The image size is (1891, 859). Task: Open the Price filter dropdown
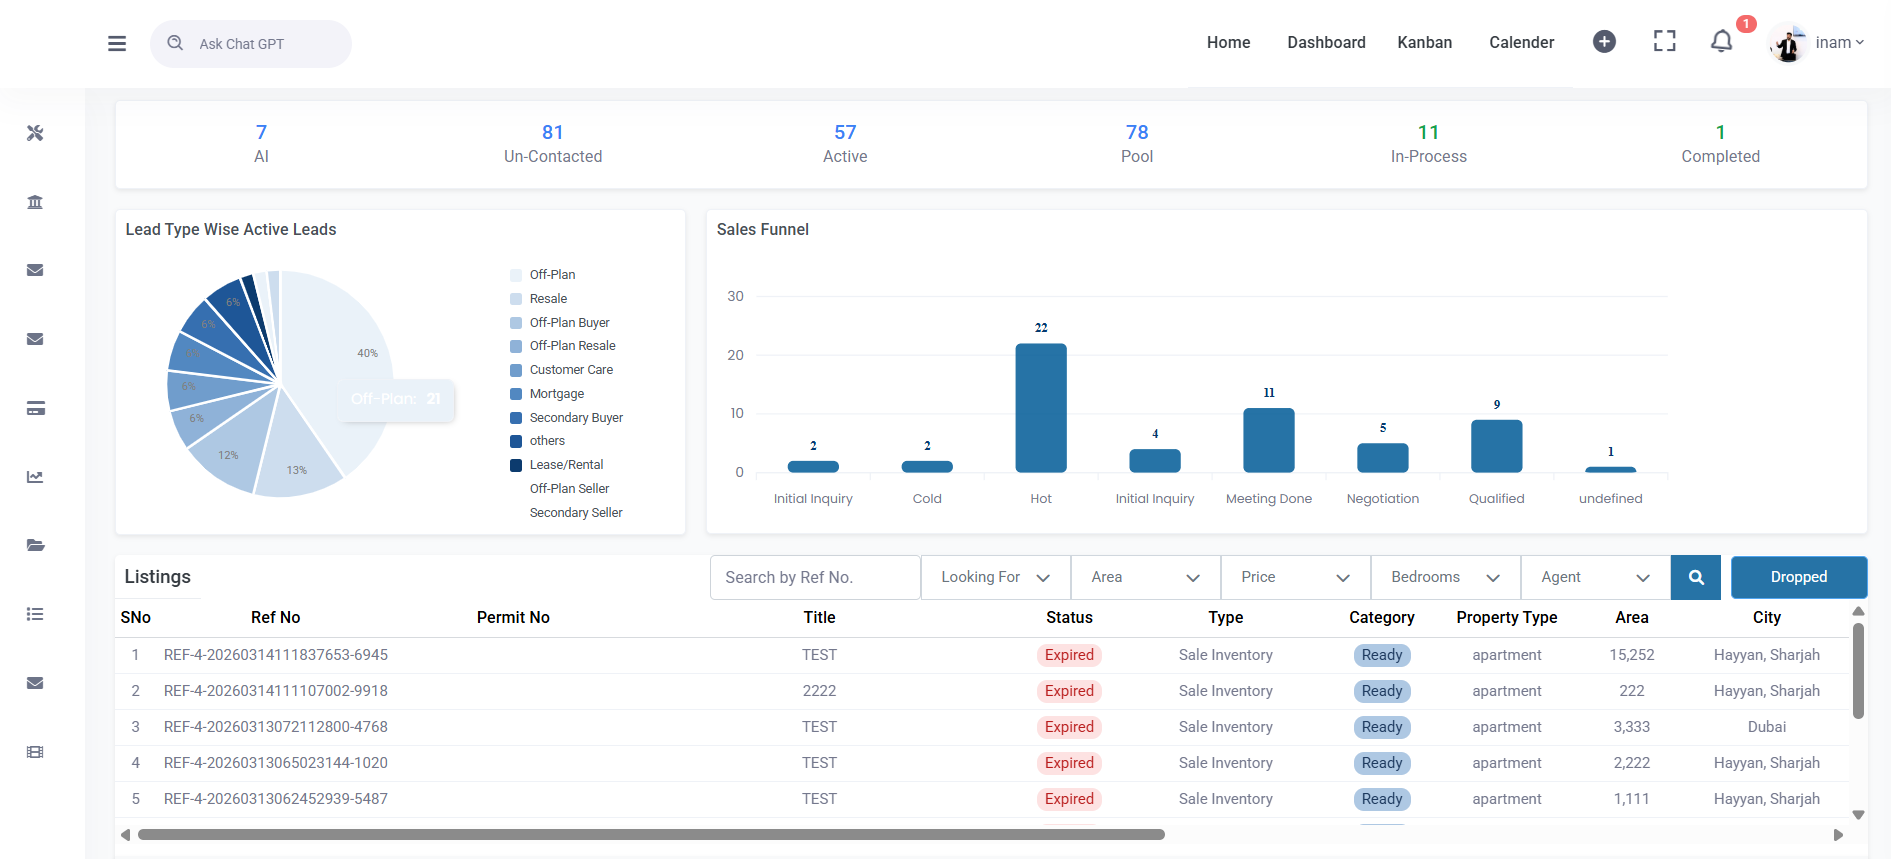click(x=1295, y=577)
